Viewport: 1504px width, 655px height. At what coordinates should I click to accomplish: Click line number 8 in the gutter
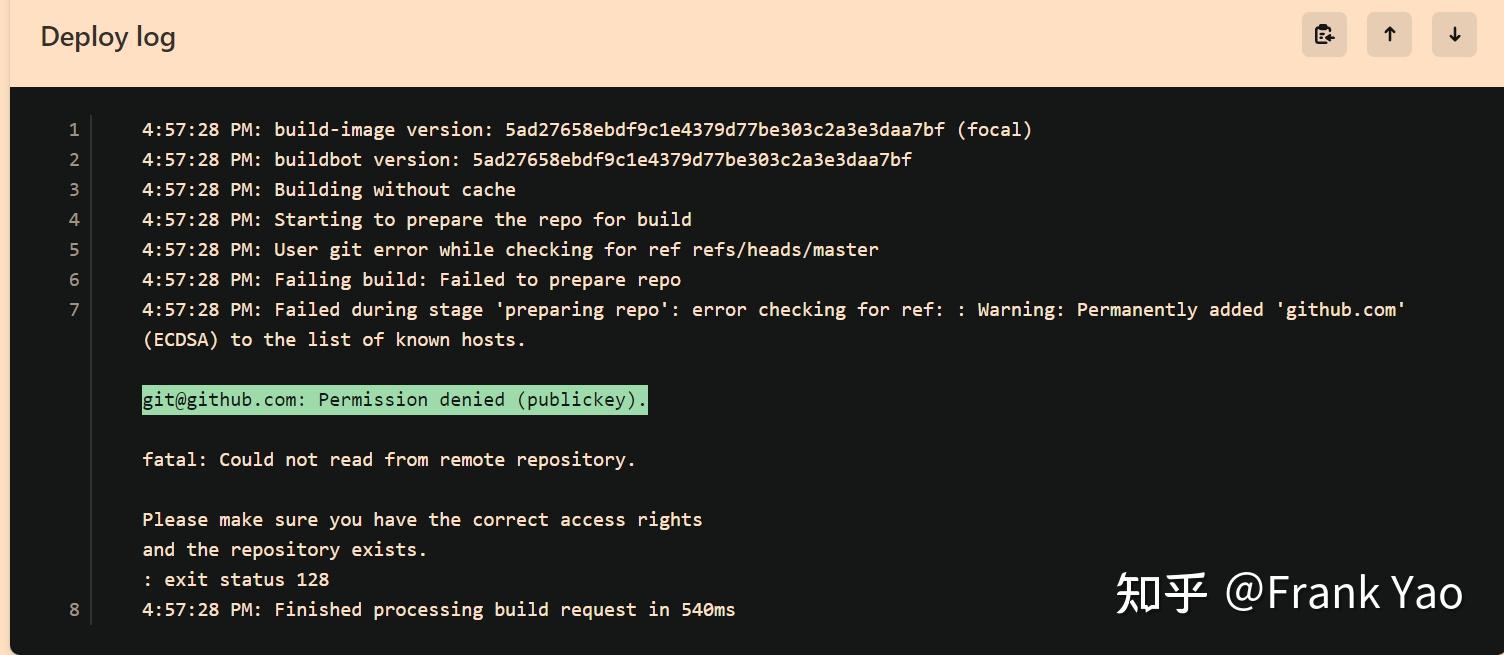(74, 609)
